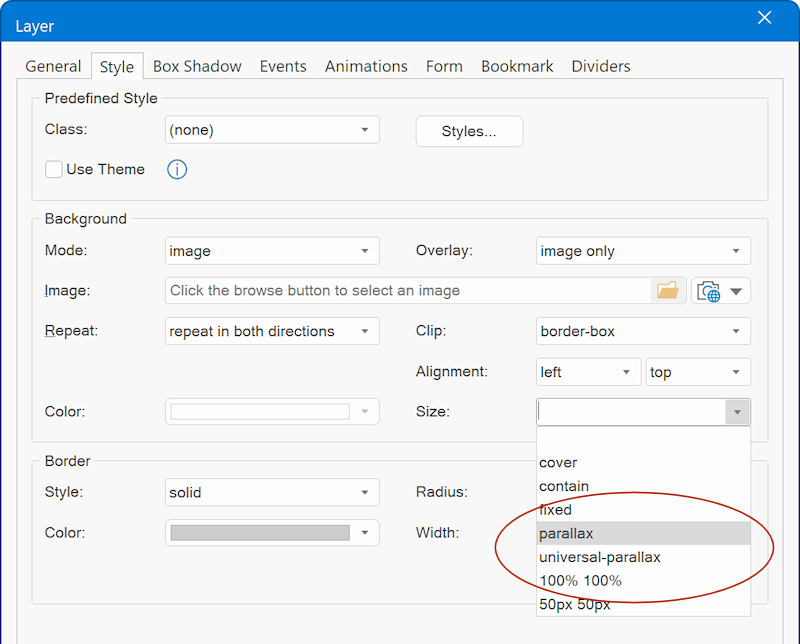Screen dimensions: 800x644
Task: Open the Repeat dropdown
Action: point(271,331)
